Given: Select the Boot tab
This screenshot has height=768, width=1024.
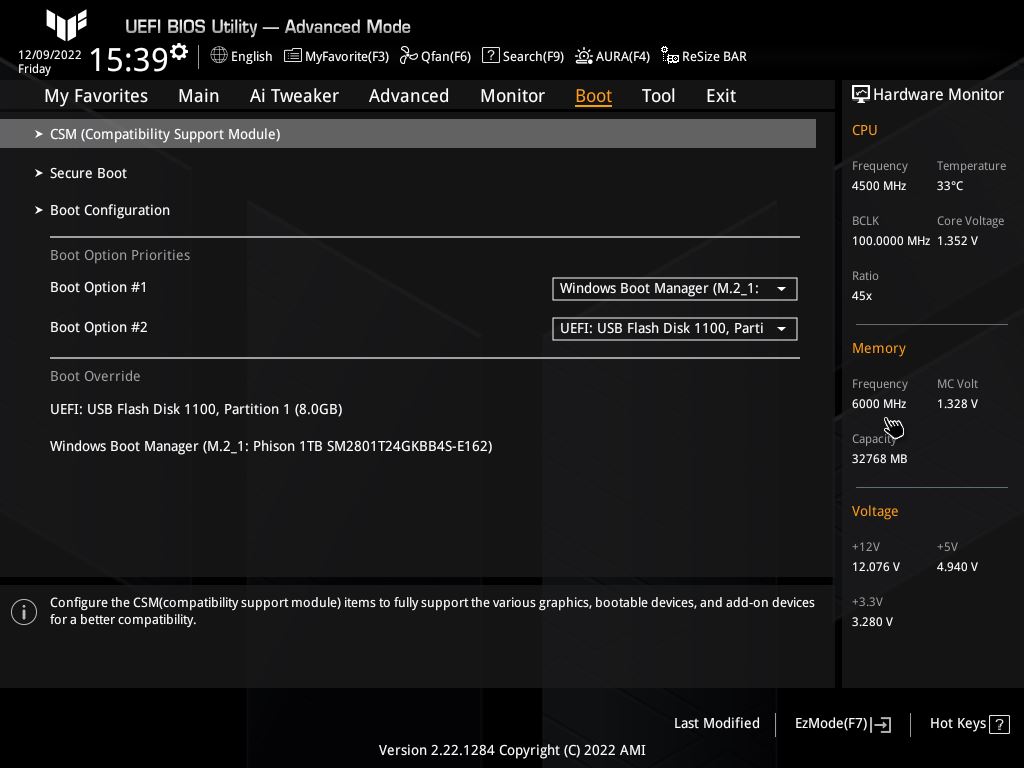Looking at the screenshot, I should 593,95.
